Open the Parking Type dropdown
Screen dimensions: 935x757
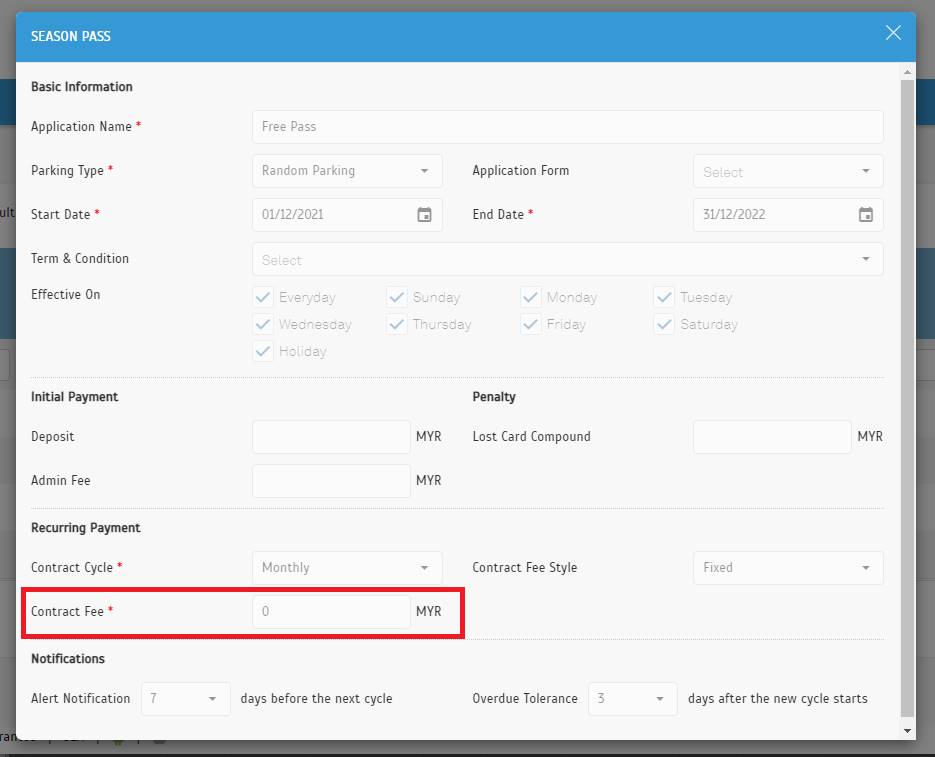click(347, 171)
